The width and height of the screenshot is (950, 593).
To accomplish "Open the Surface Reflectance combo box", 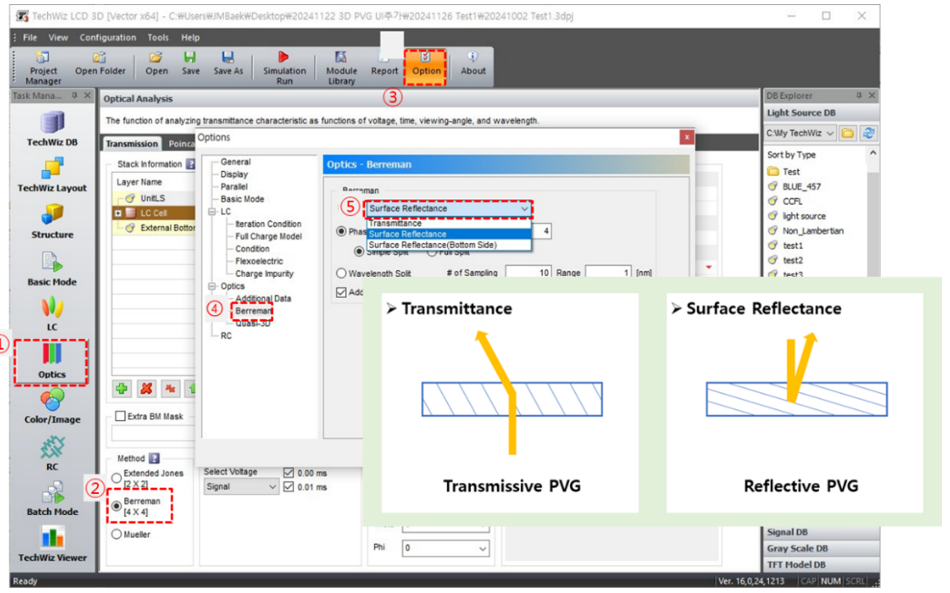I will tap(448, 208).
